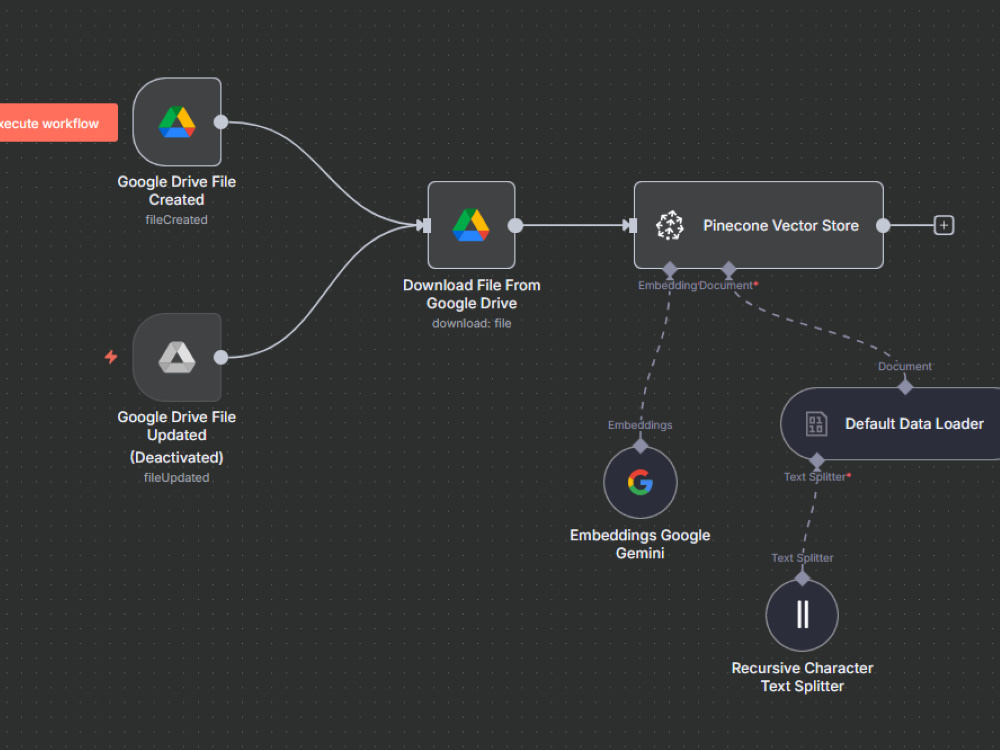The height and width of the screenshot is (750, 1000).
Task: Click the 'Google Drive File Updated (Deactivated)' label
Action: point(177,437)
